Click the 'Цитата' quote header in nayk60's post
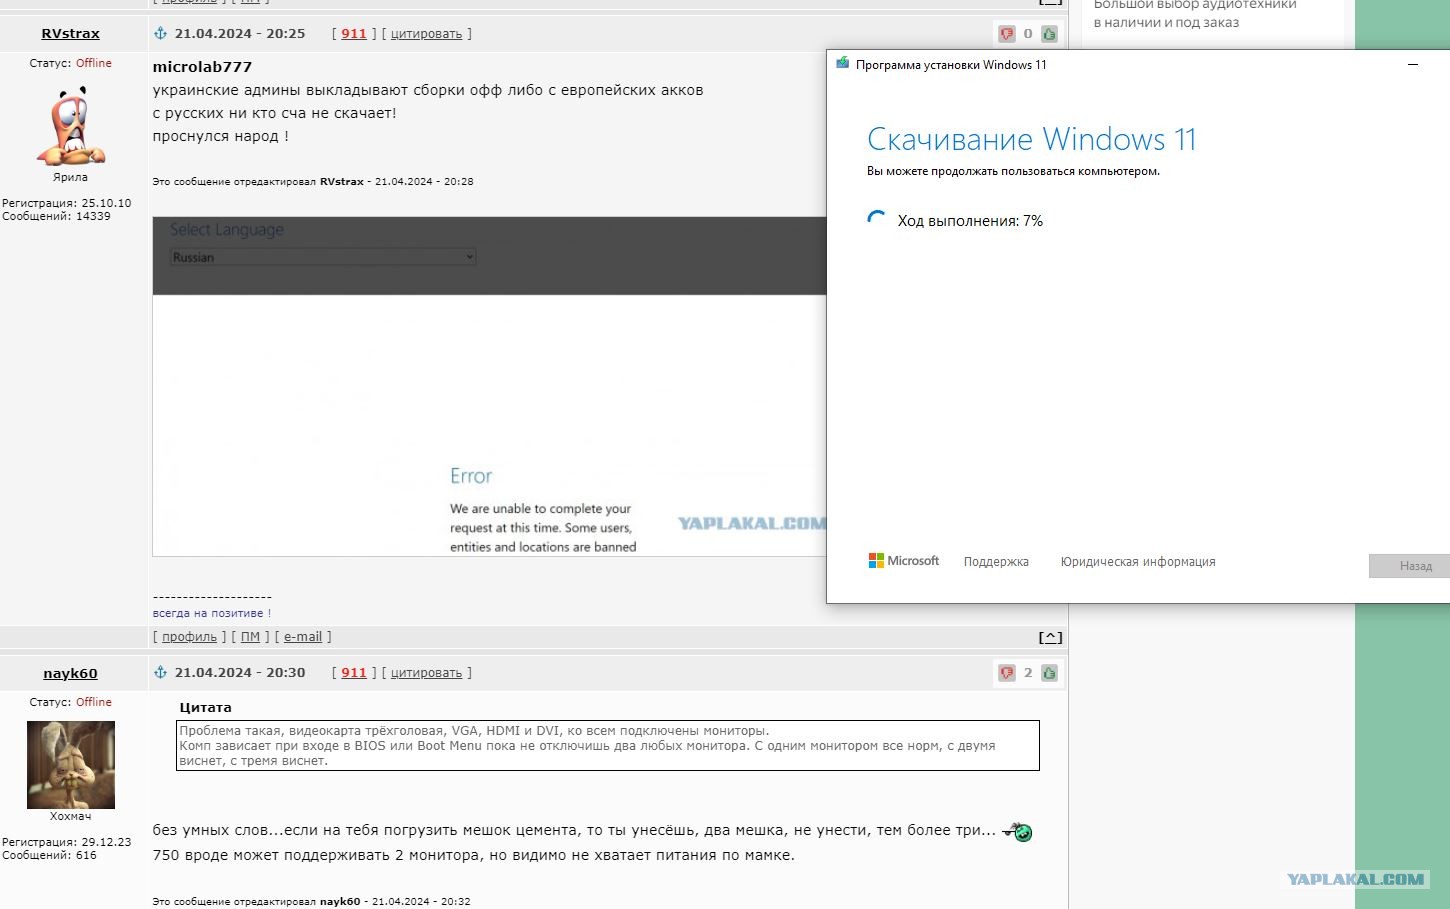The image size is (1450, 909). click(205, 707)
